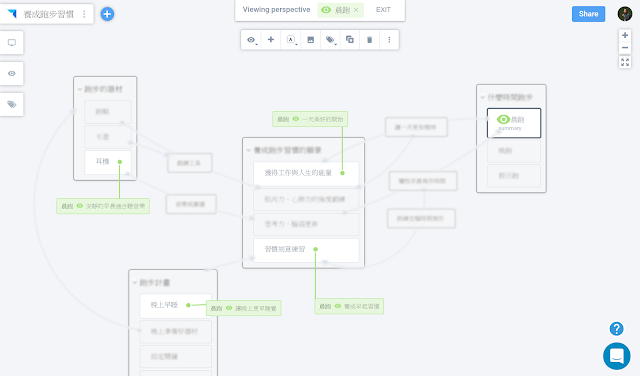
Task: Click the eye icon in the floating toolbar
Action: (x=251, y=40)
